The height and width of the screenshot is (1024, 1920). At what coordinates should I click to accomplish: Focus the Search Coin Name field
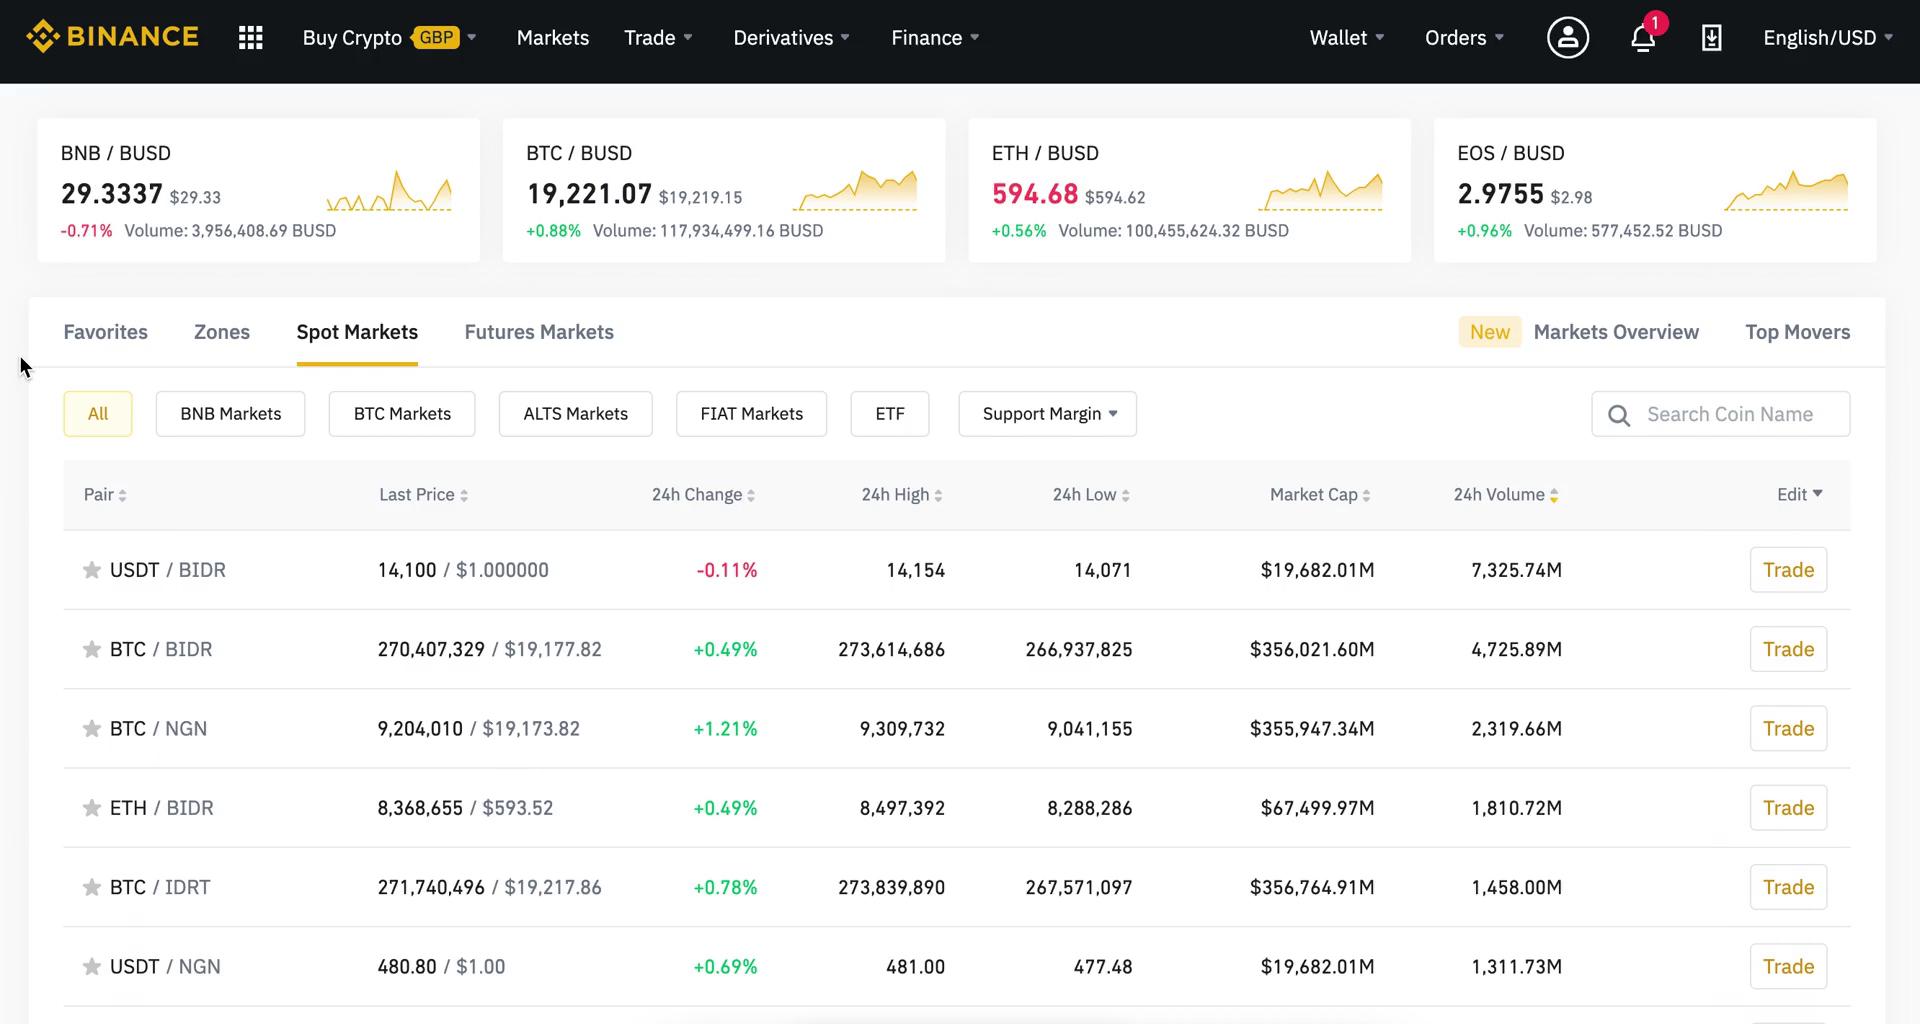pos(1721,414)
